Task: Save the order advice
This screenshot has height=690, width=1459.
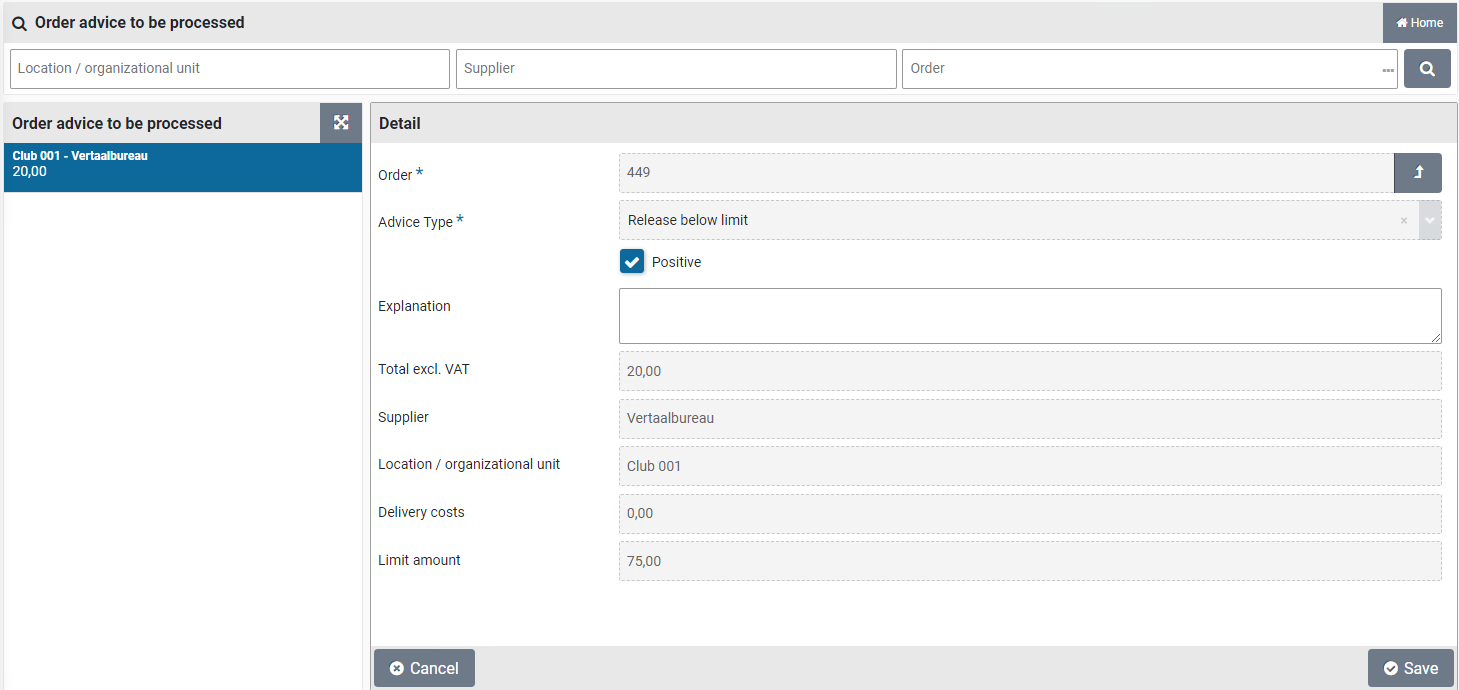Action: [x=1410, y=668]
